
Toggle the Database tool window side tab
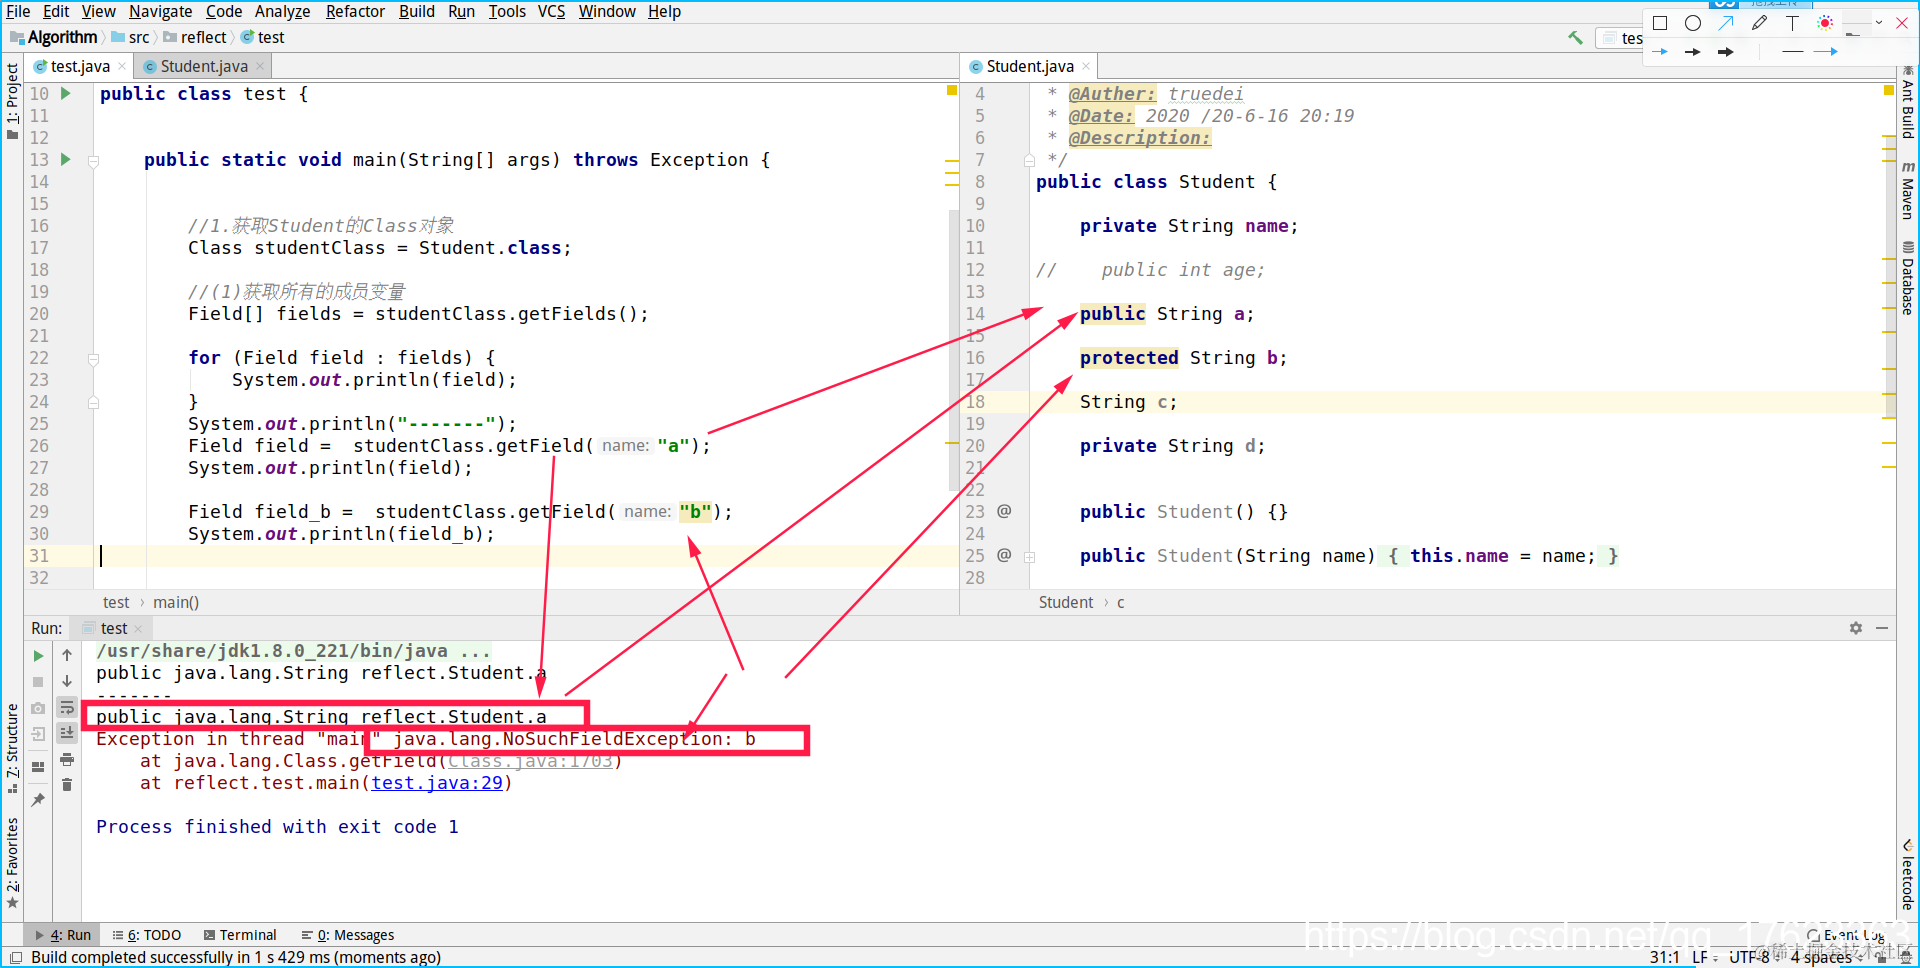point(1908,278)
